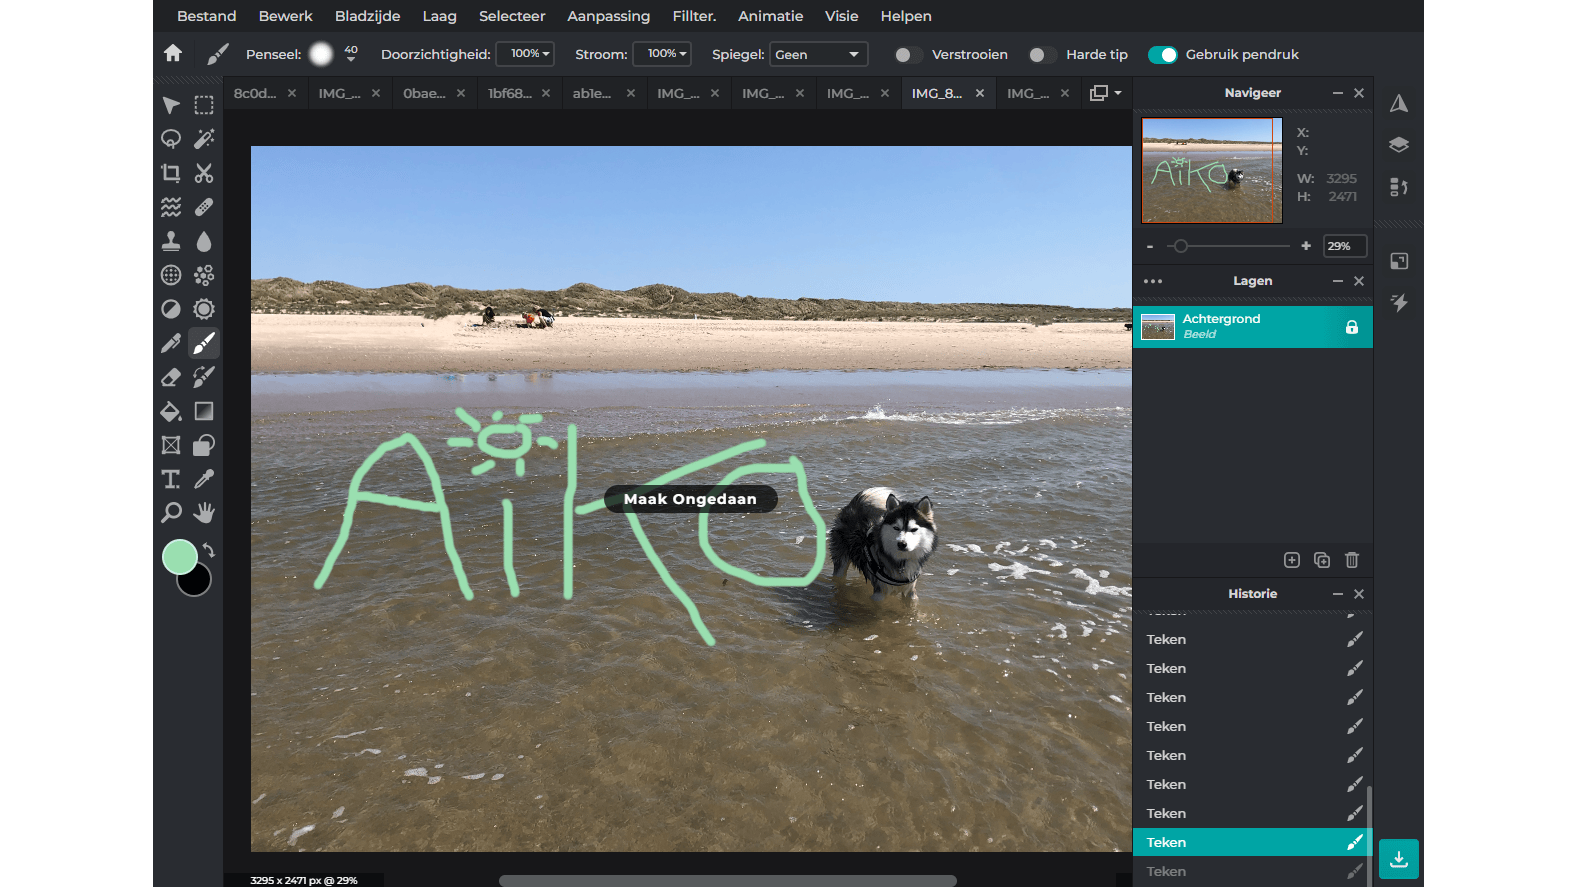
Task: Open the Fillter. menu
Action: click(x=694, y=16)
